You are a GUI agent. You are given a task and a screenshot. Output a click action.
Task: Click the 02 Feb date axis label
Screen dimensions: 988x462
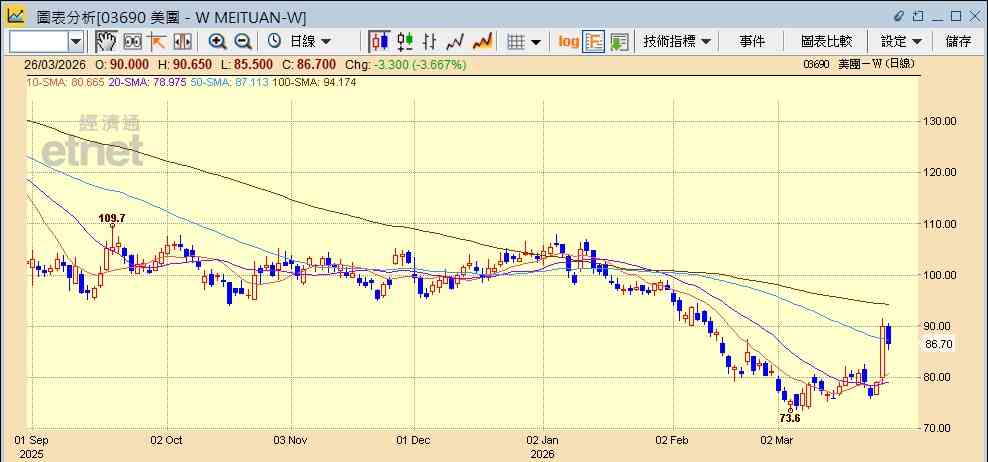coord(674,440)
